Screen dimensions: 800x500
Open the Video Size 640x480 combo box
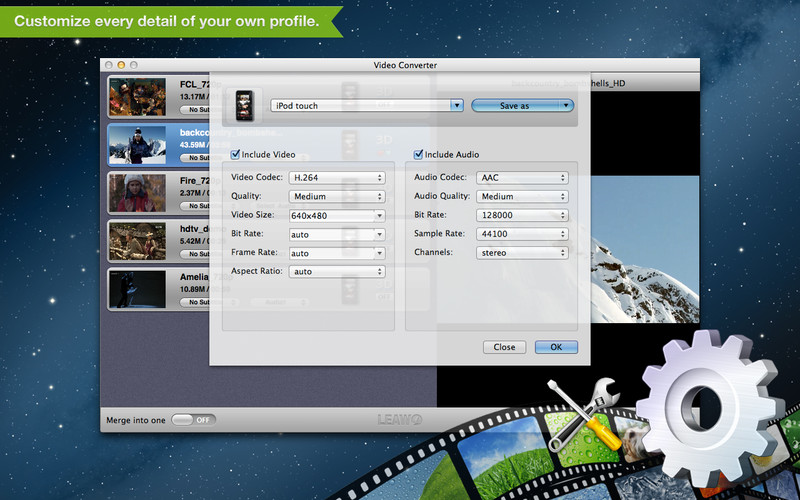pos(380,215)
